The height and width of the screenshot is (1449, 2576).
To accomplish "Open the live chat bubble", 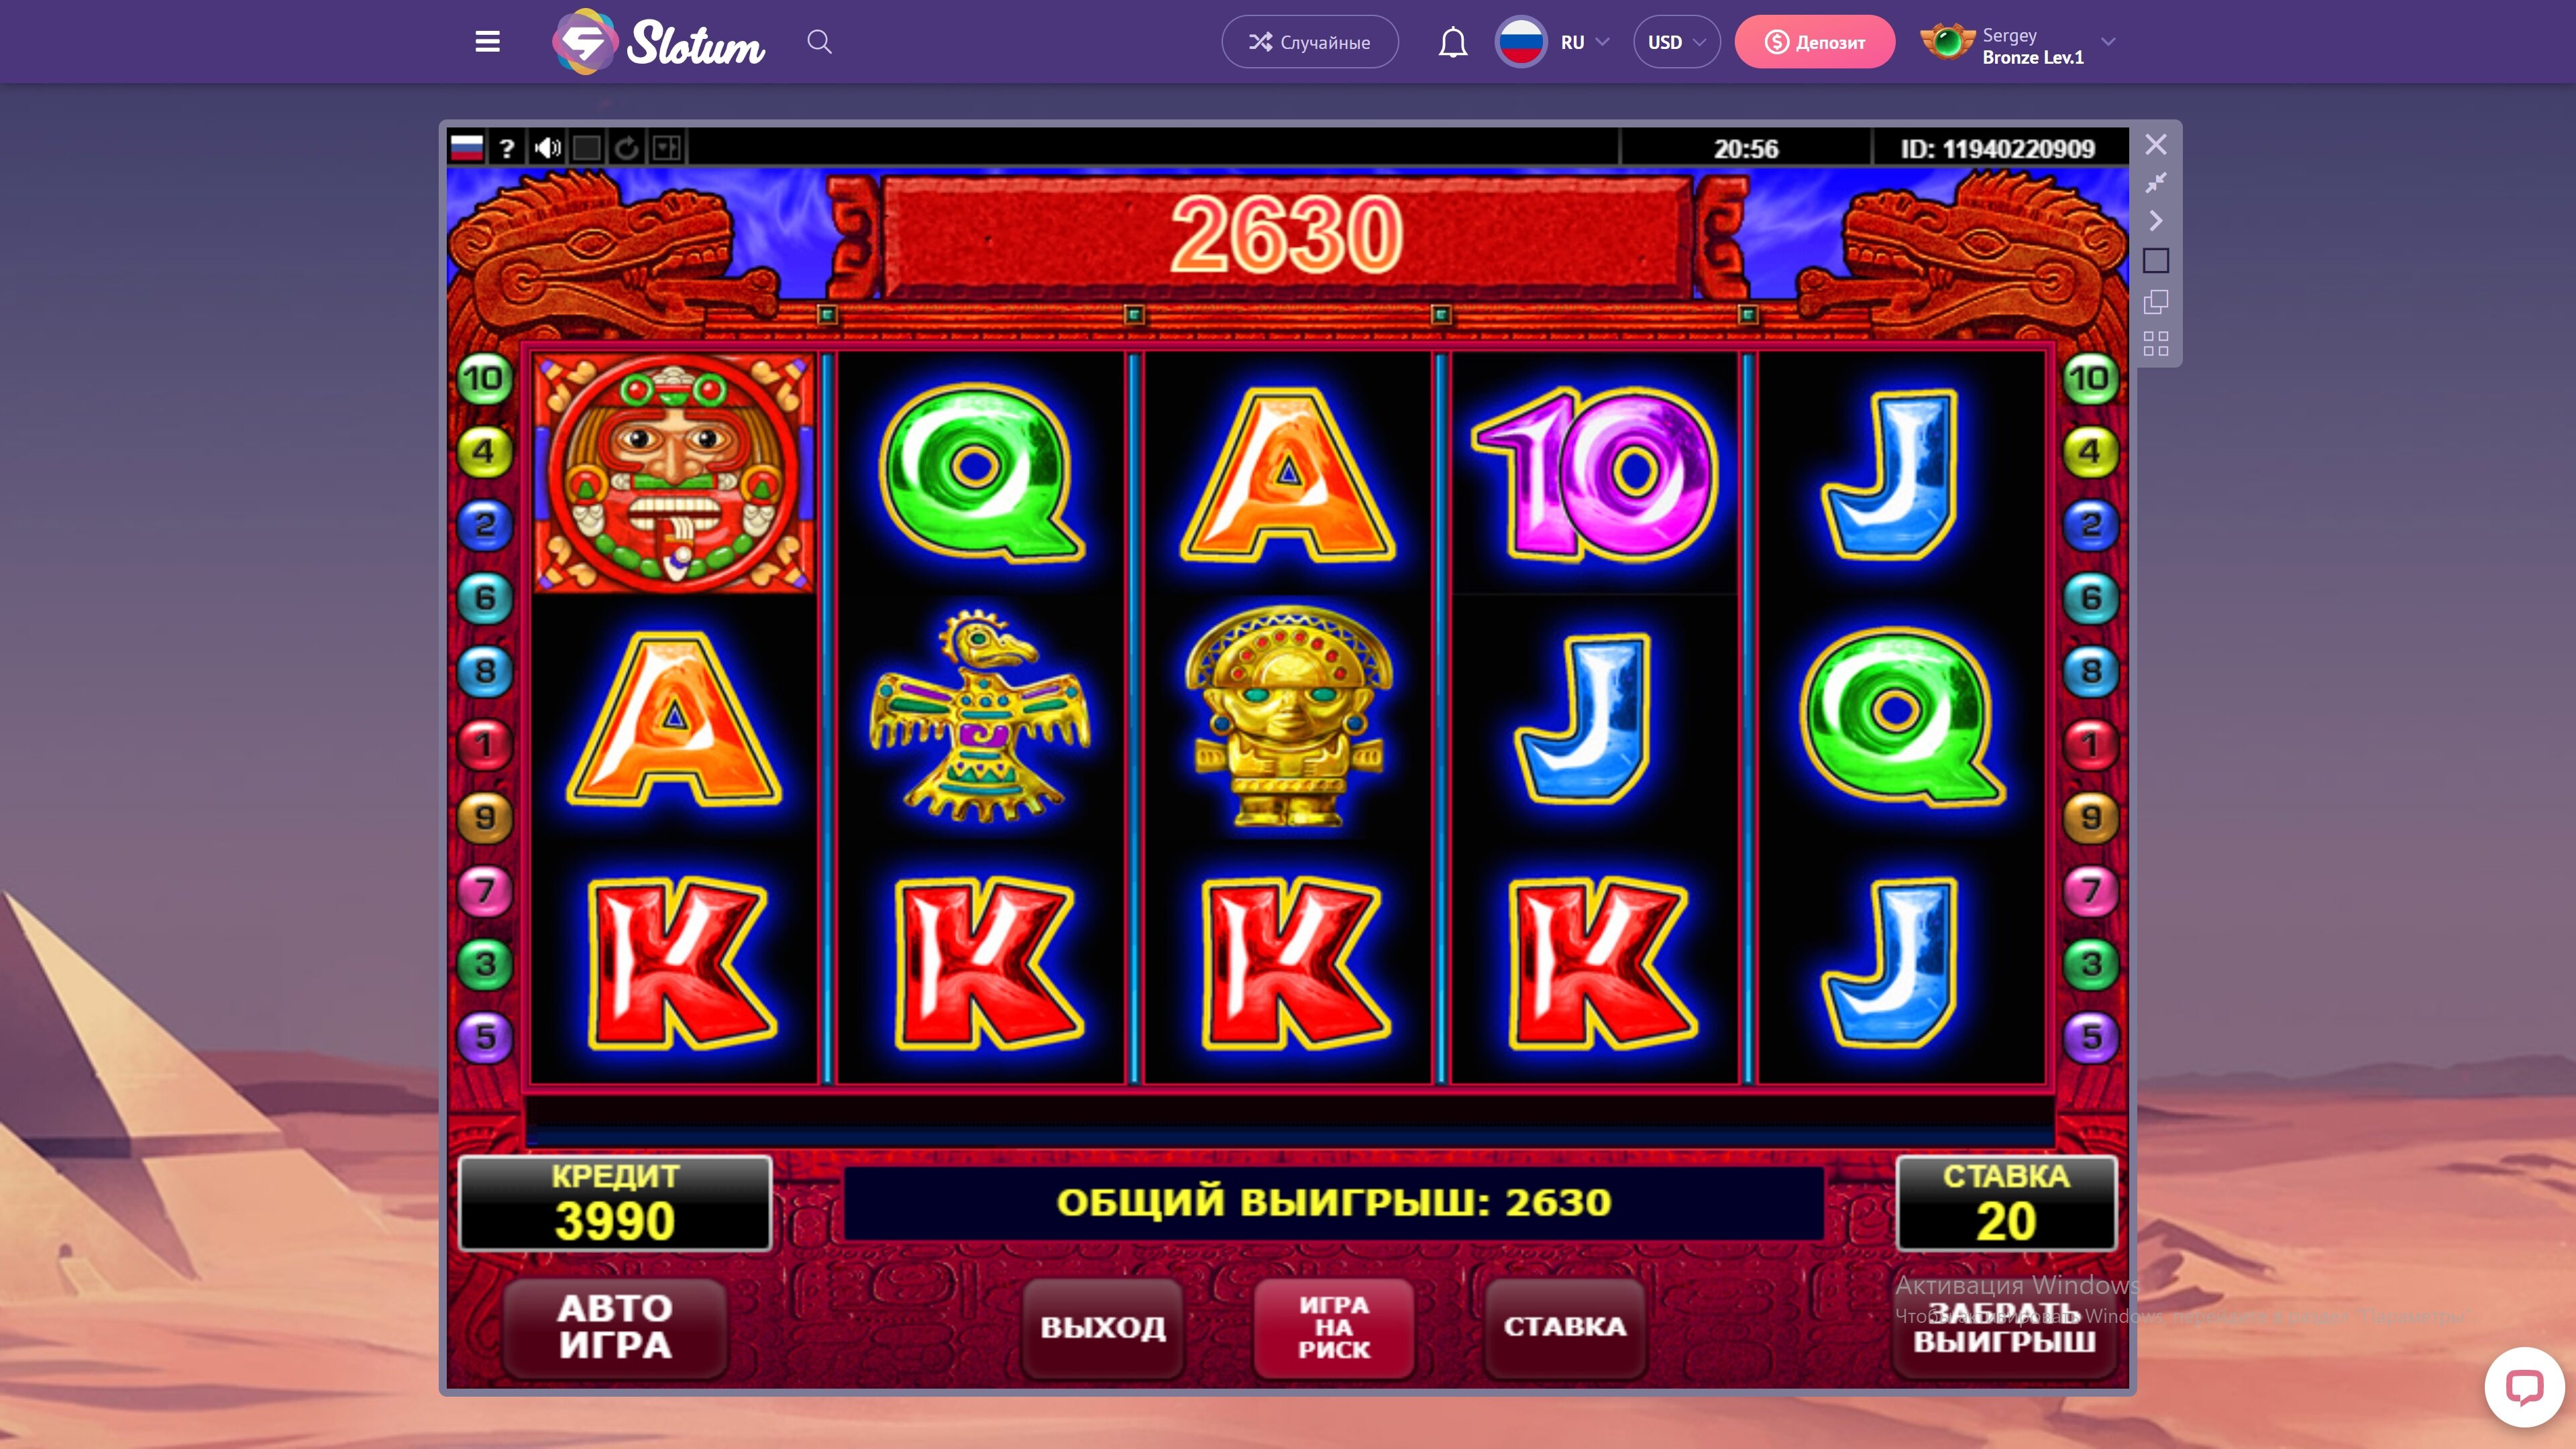I will [x=2524, y=1387].
